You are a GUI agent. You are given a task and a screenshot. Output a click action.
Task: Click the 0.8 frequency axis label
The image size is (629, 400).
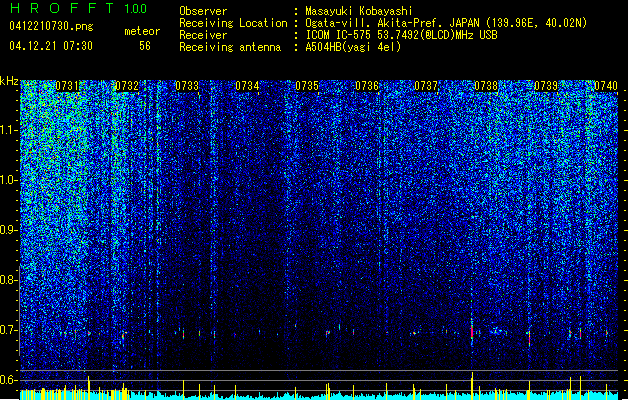click(x=9, y=280)
